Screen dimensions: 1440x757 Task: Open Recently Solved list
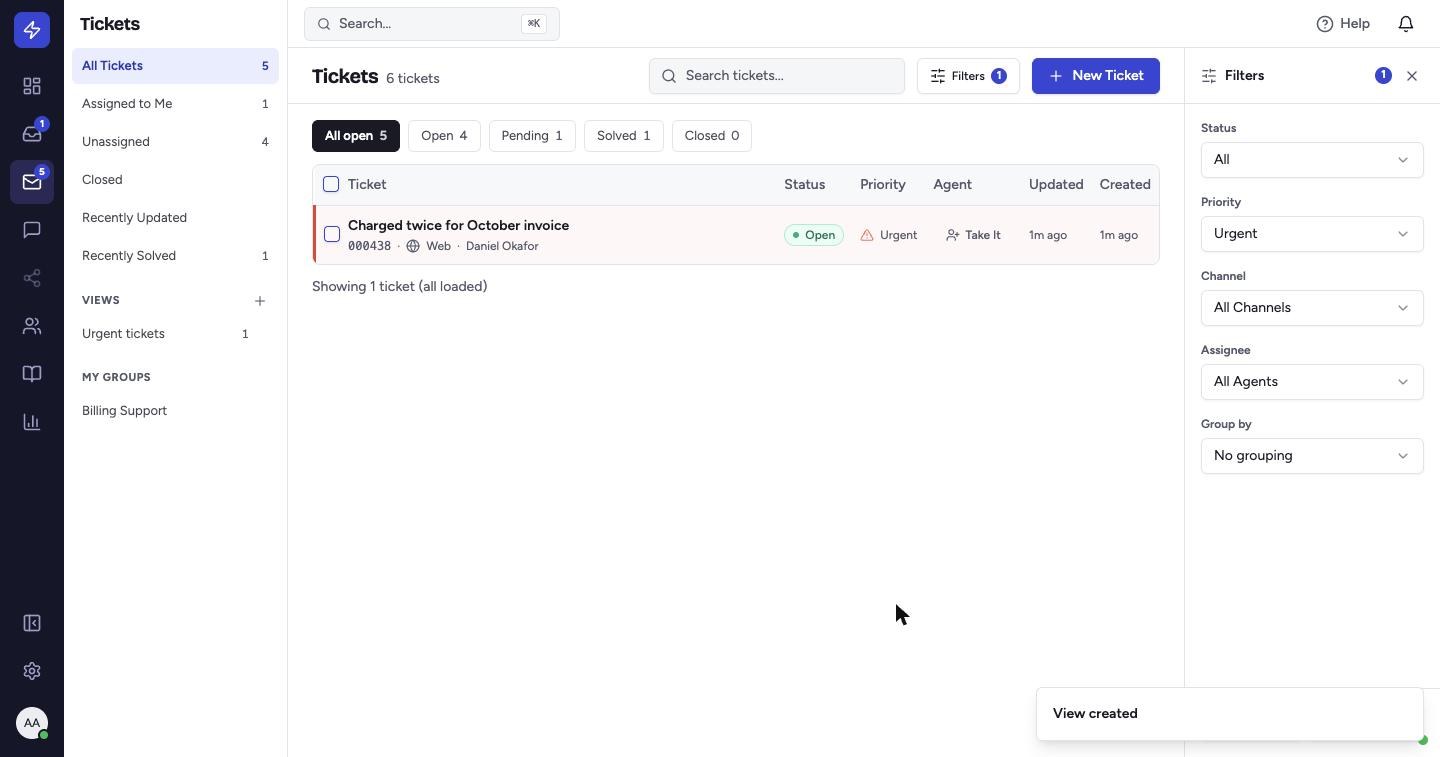pyautogui.click(x=175, y=256)
